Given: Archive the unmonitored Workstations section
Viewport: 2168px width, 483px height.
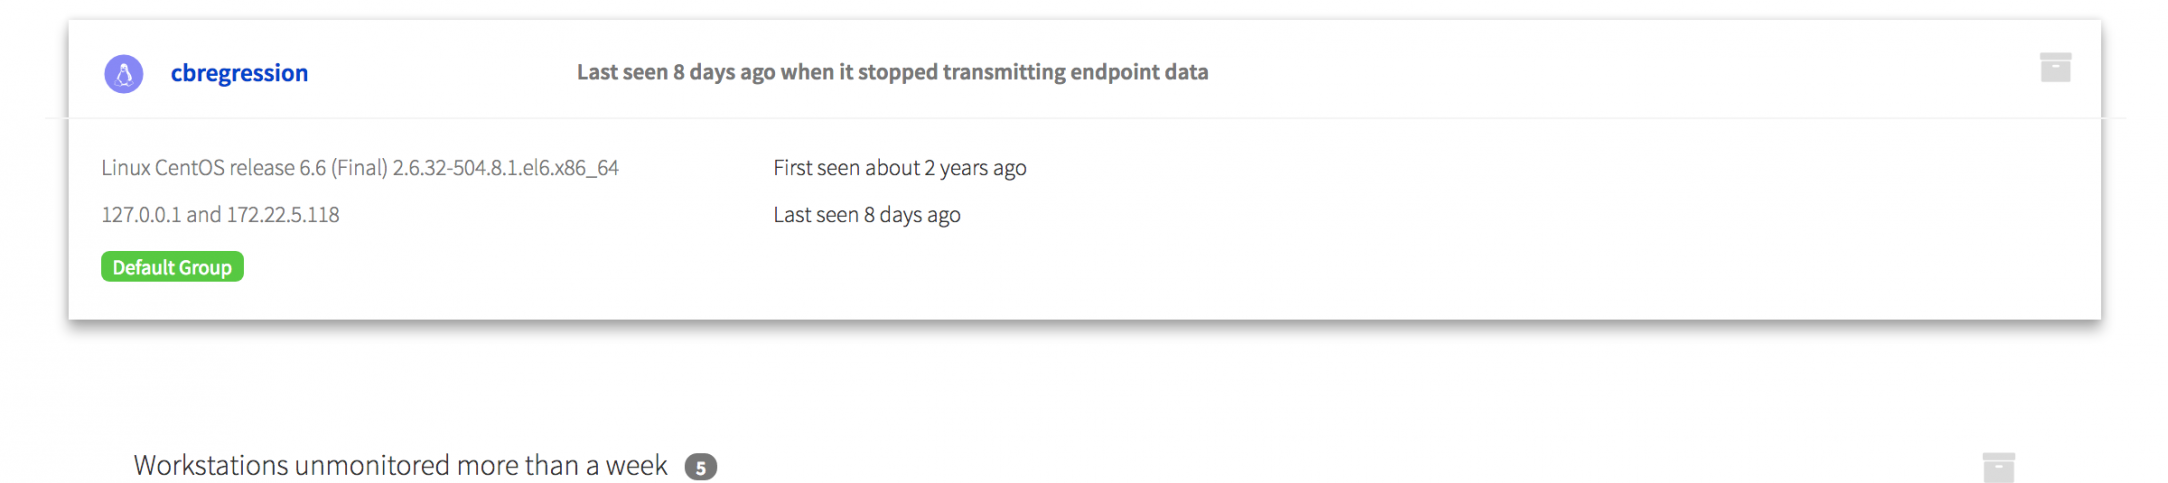Looking at the screenshot, I should click(x=1998, y=467).
